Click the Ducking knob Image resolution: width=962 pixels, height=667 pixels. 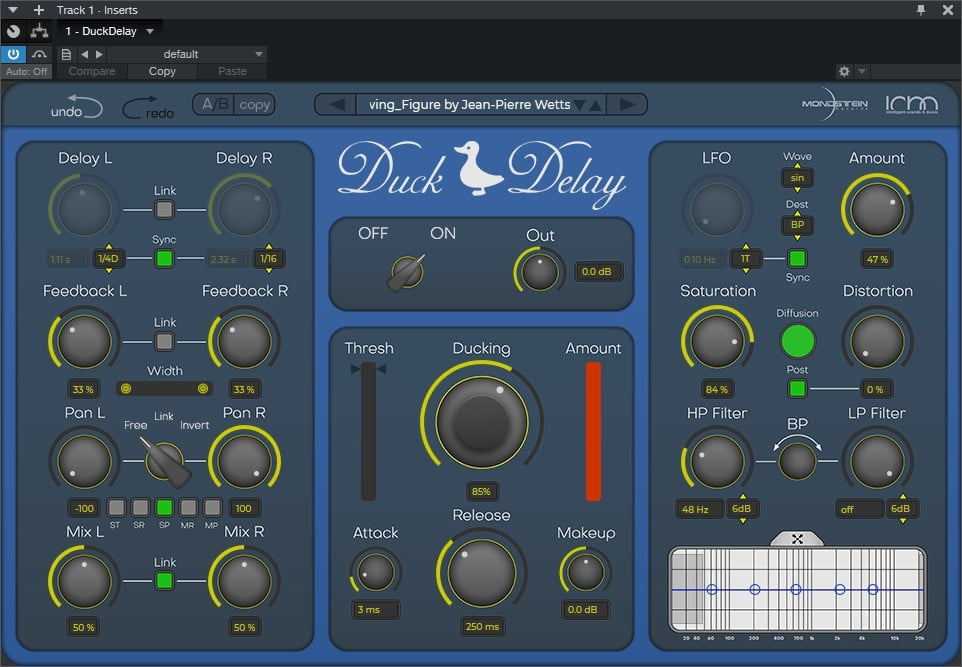tap(482, 422)
